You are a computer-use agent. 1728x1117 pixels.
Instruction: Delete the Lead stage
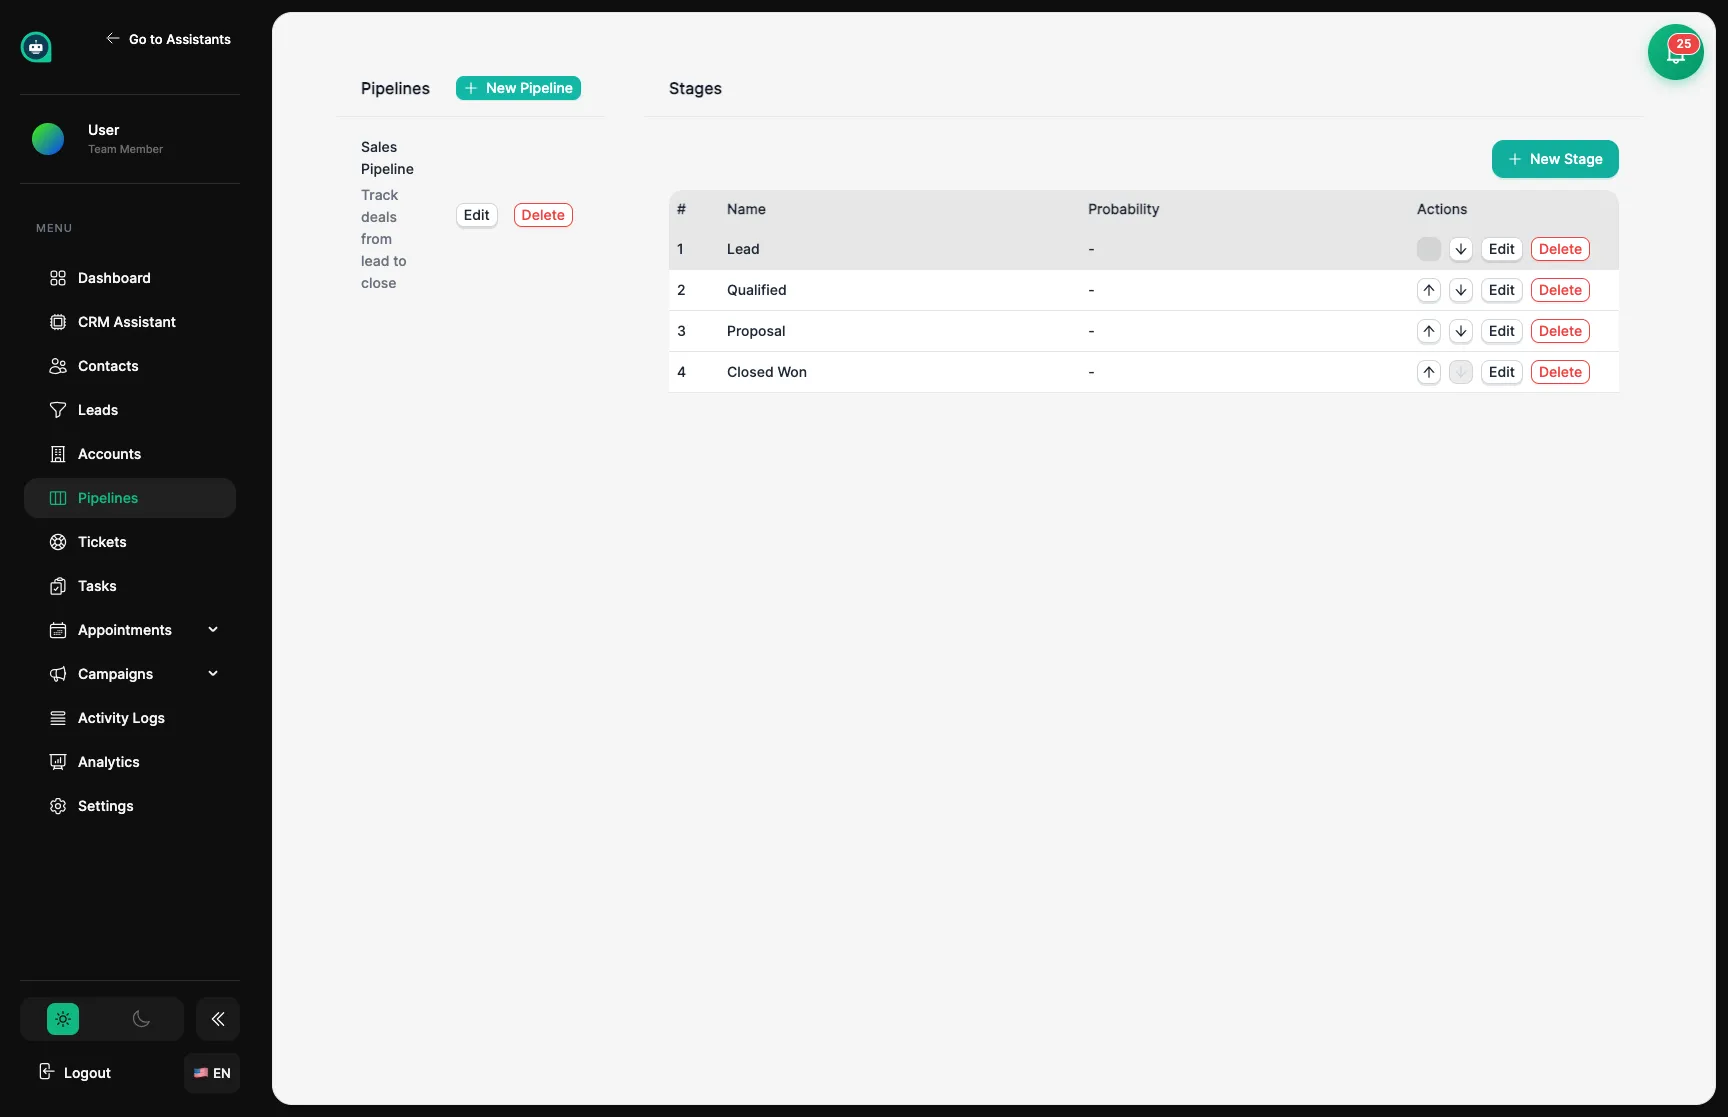[x=1560, y=249]
